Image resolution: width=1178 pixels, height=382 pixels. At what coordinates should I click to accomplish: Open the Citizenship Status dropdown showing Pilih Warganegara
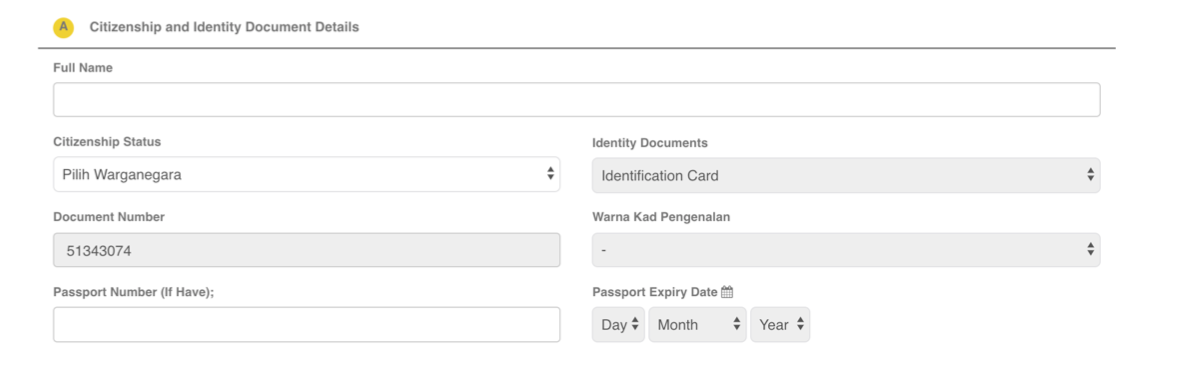click(x=307, y=174)
